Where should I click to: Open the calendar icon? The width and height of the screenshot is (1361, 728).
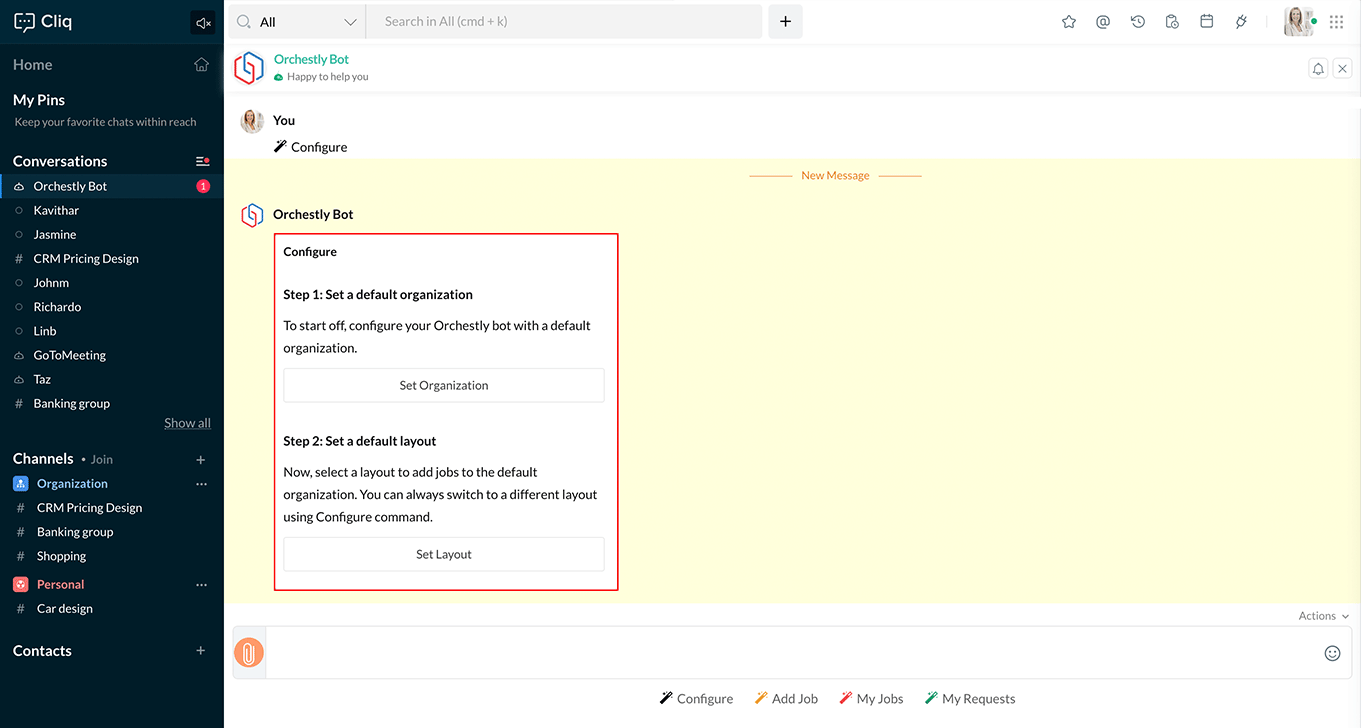1207,22
